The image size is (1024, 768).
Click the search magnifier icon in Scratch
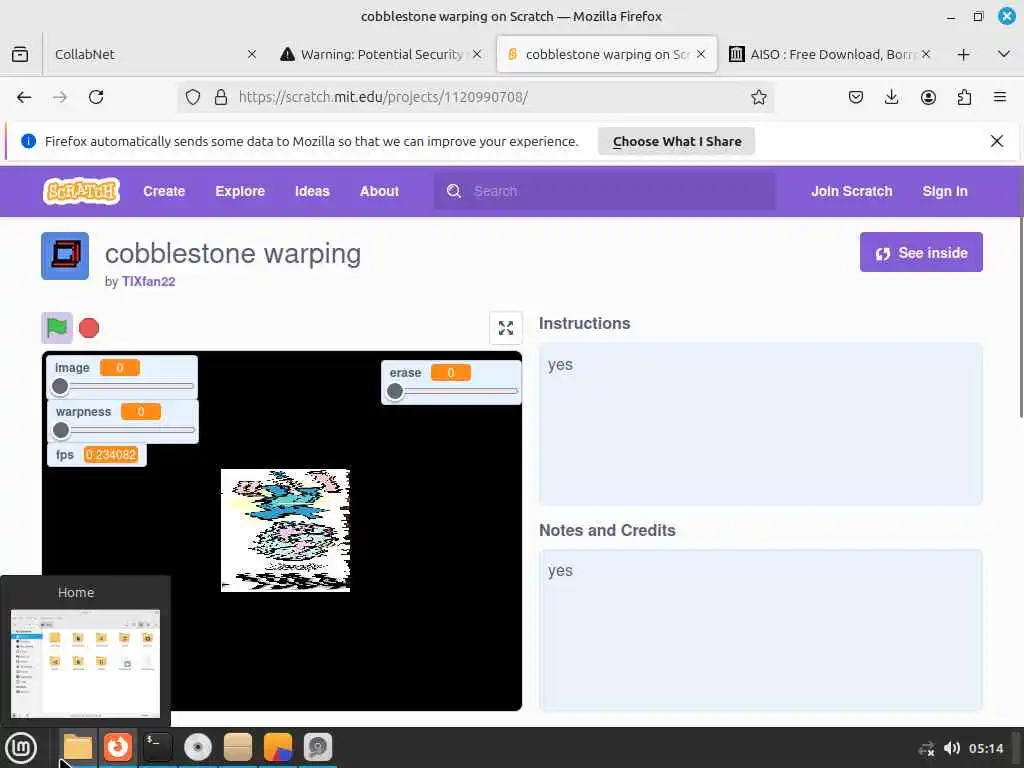tap(454, 191)
